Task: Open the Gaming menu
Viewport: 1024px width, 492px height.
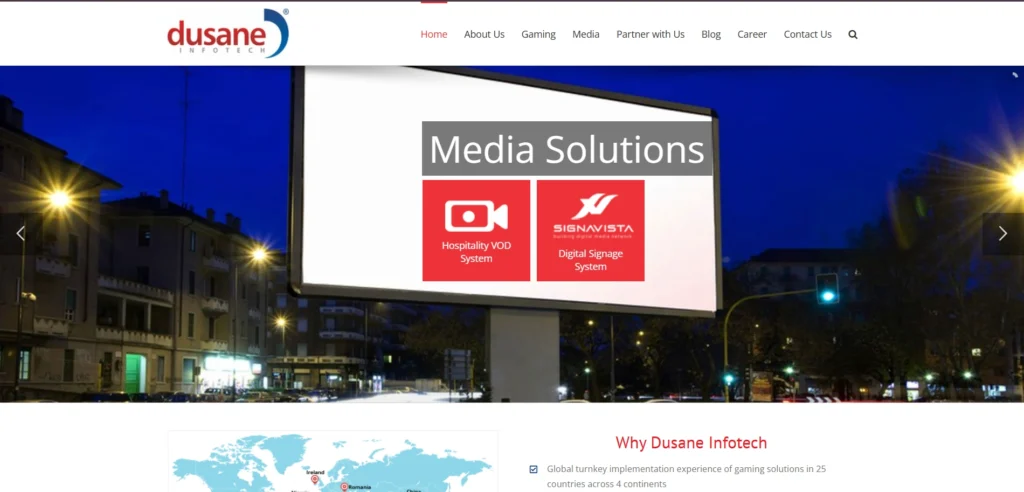Action: coord(538,35)
